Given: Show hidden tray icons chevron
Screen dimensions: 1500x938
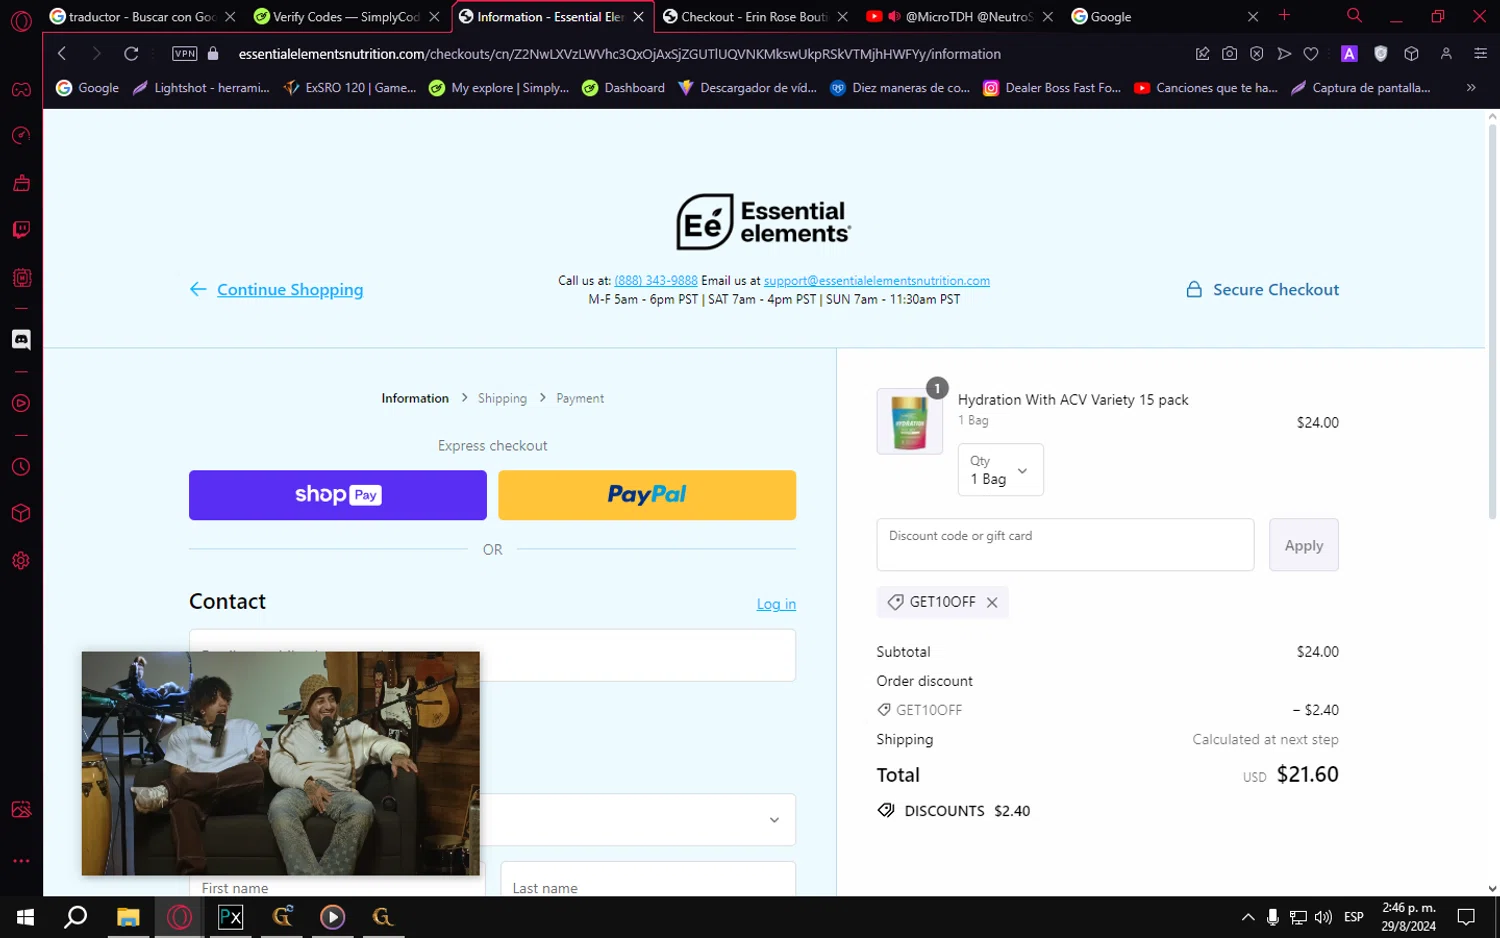Looking at the screenshot, I should point(1248,917).
